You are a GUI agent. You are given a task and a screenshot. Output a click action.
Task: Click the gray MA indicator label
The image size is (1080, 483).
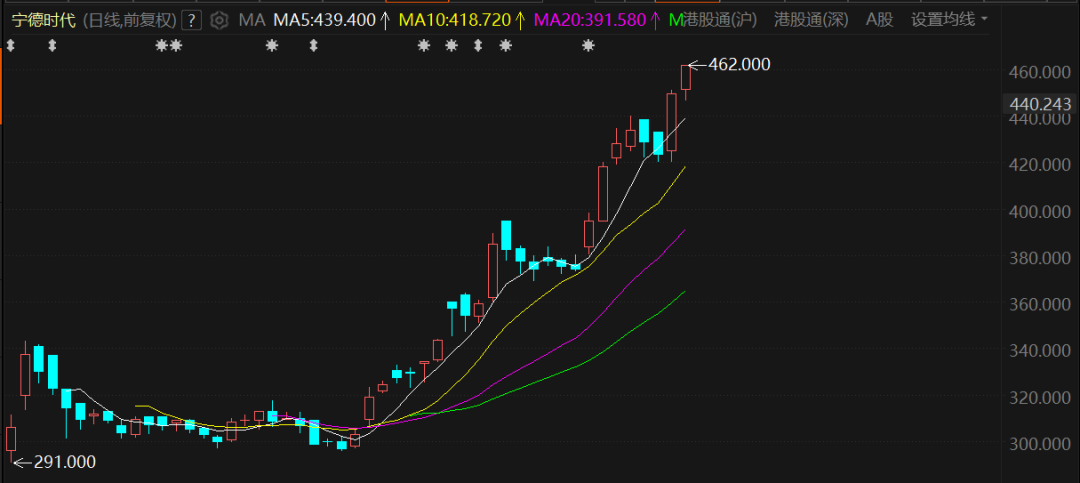point(251,20)
